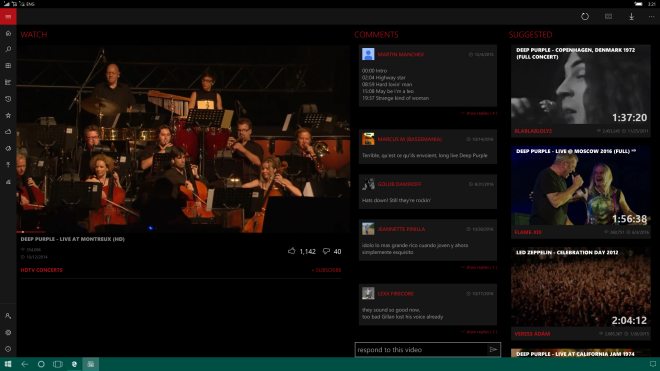
Task: Open Cortana circle on the taskbar
Action: 41,364
